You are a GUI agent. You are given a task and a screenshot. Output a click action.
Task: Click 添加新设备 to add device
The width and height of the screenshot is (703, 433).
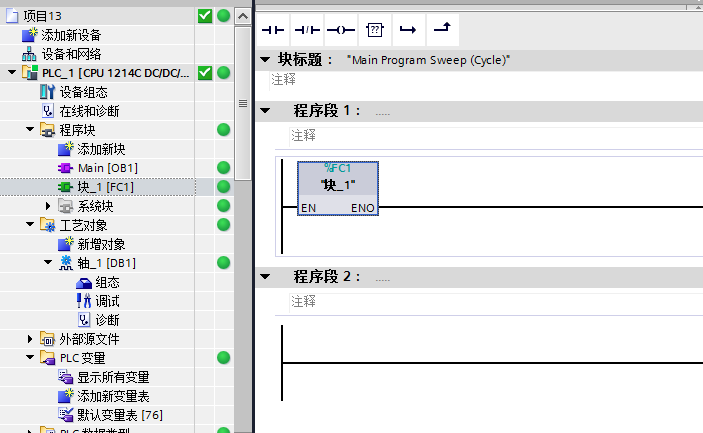[x=70, y=35]
